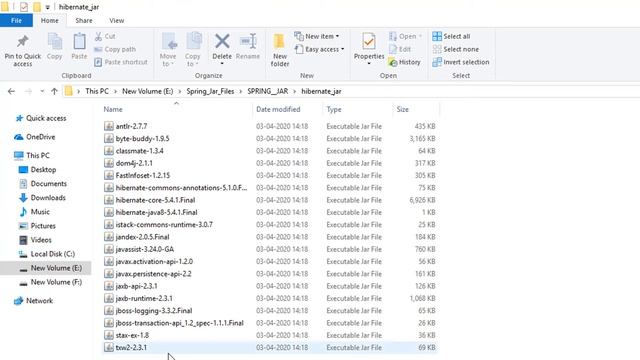Screen dimensions: 640x360
Task: Sort by Name column header
Action: click(x=113, y=109)
